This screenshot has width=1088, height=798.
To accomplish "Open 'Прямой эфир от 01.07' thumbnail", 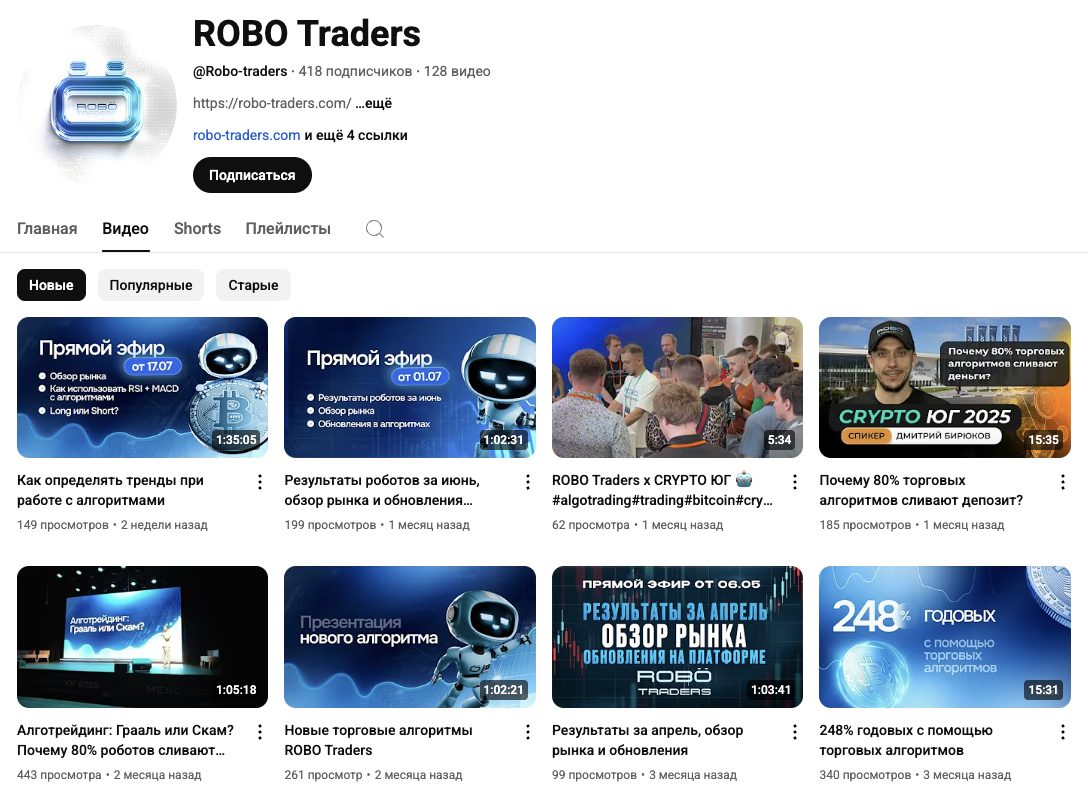I will click(409, 387).
